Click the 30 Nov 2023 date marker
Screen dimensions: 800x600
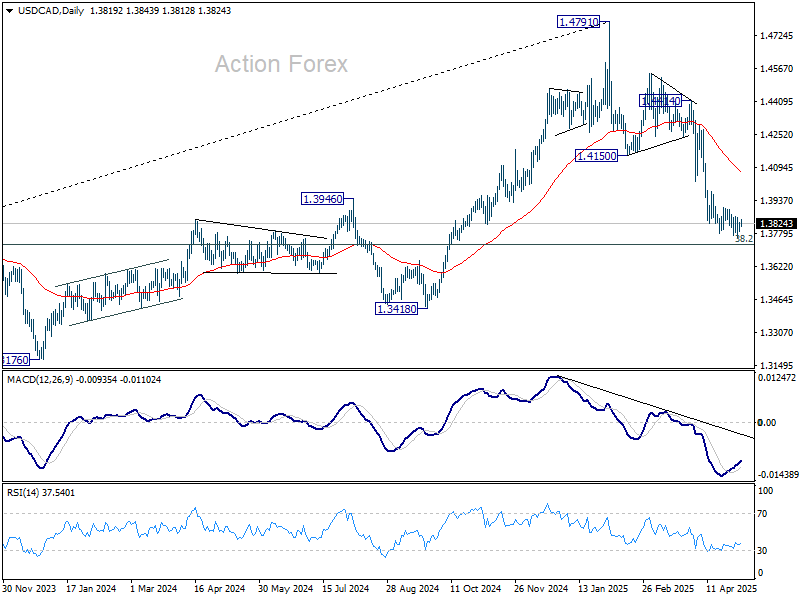[x=29, y=588]
